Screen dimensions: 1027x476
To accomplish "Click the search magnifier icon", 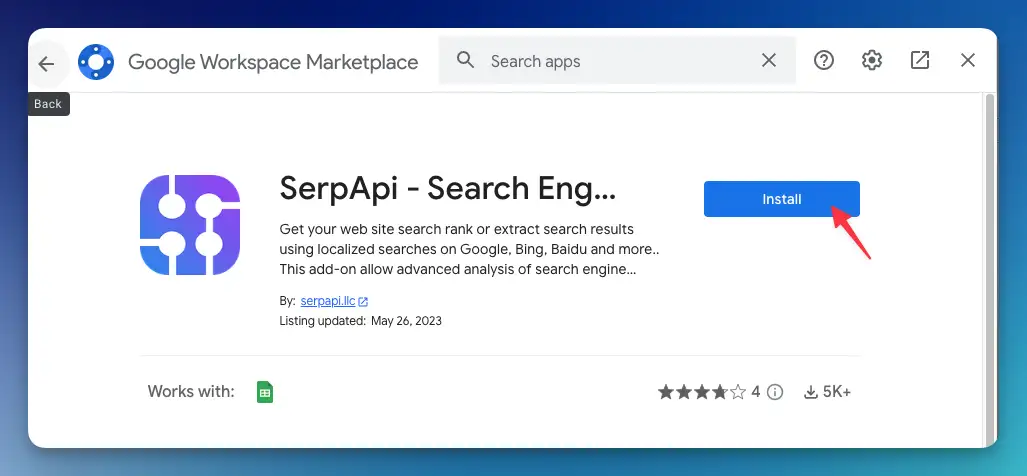I will point(465,61).
